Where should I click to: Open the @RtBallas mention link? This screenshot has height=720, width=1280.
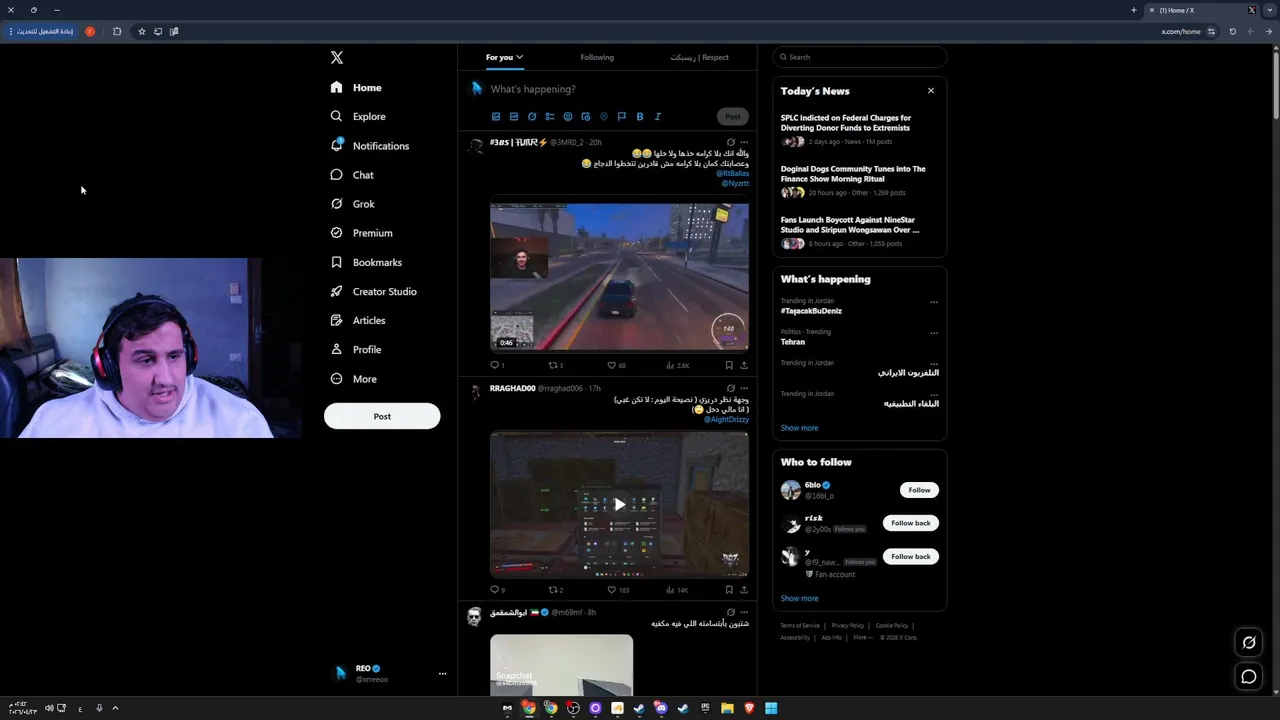(x=732, y=174)
